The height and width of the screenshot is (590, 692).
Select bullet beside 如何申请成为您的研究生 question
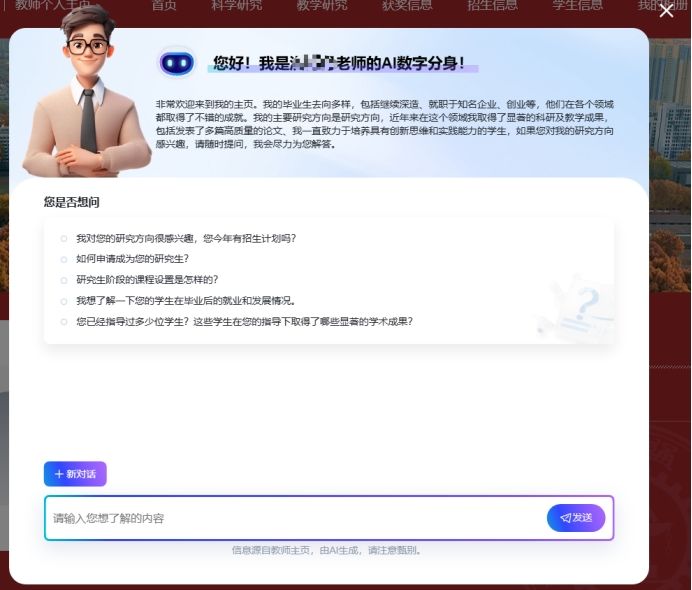(64, 259)
